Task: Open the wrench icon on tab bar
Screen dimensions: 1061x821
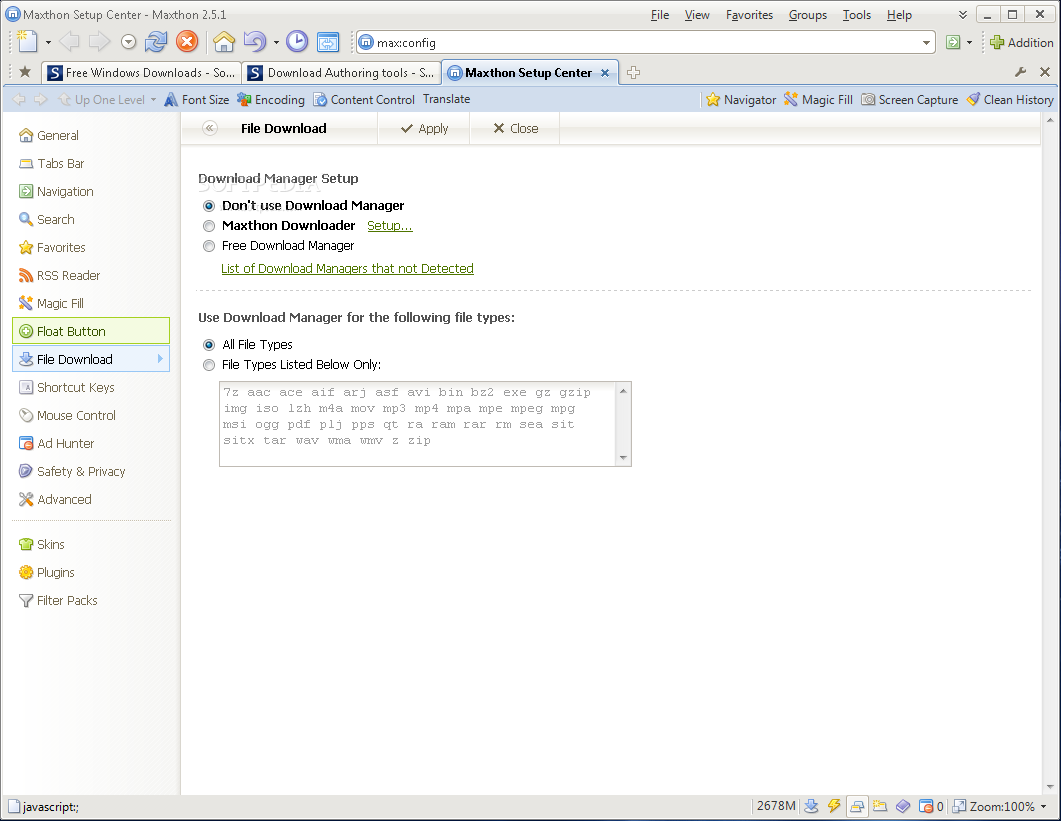Action: point(1020,72)
